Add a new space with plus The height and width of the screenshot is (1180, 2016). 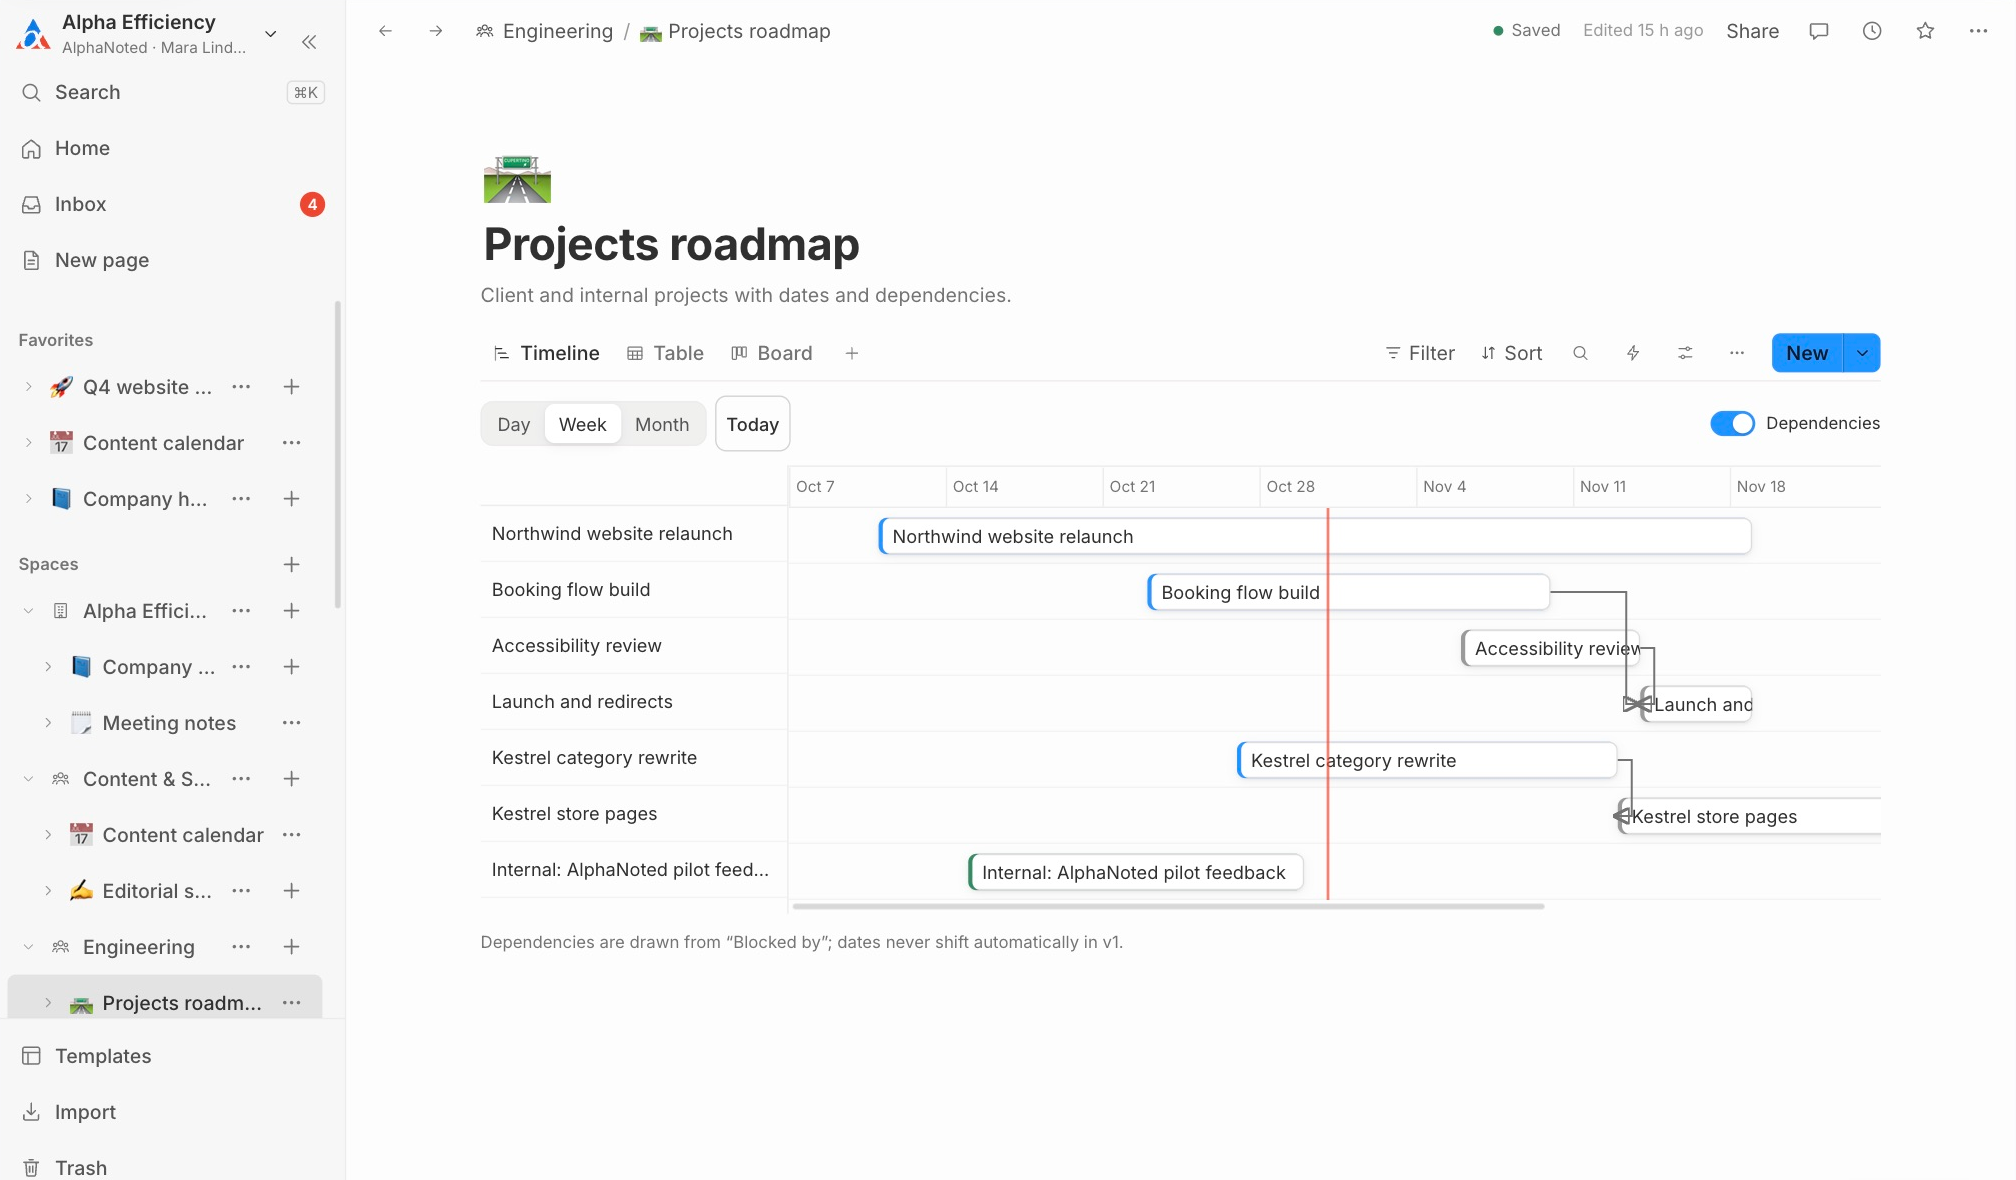(291, 564)
